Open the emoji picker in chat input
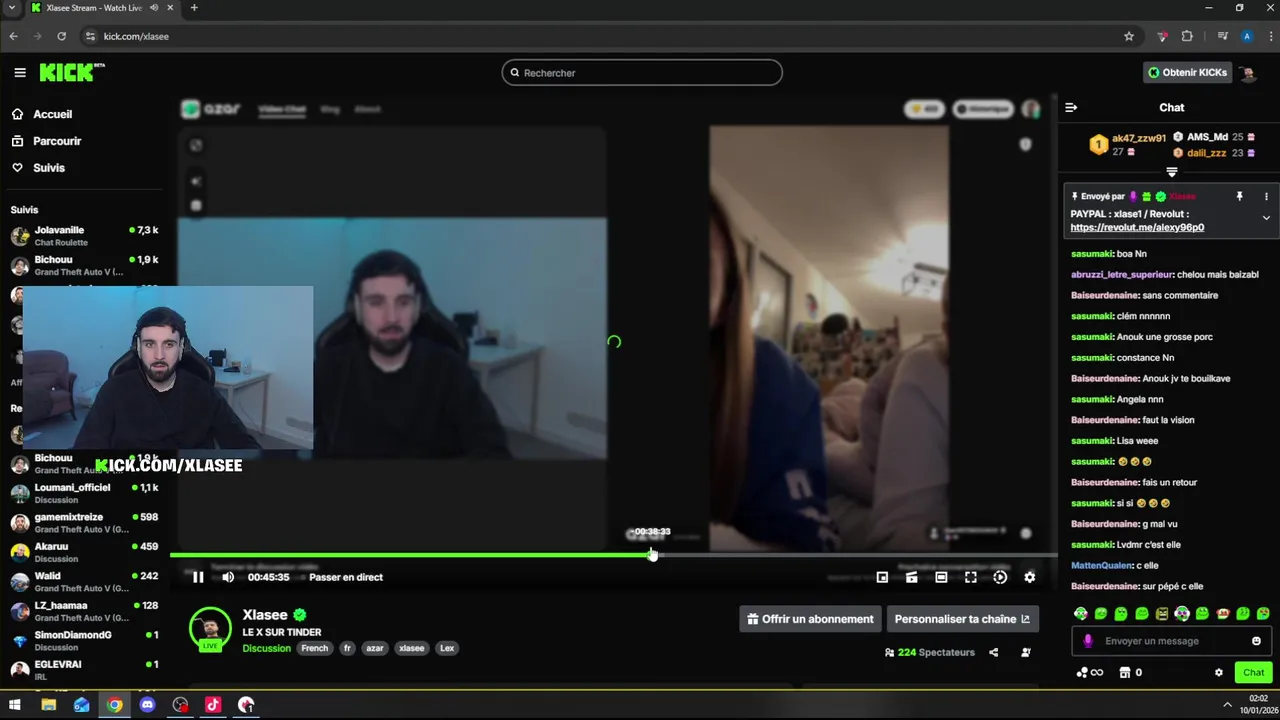This screenshot has width=1280, height=720. [1257, 641]
